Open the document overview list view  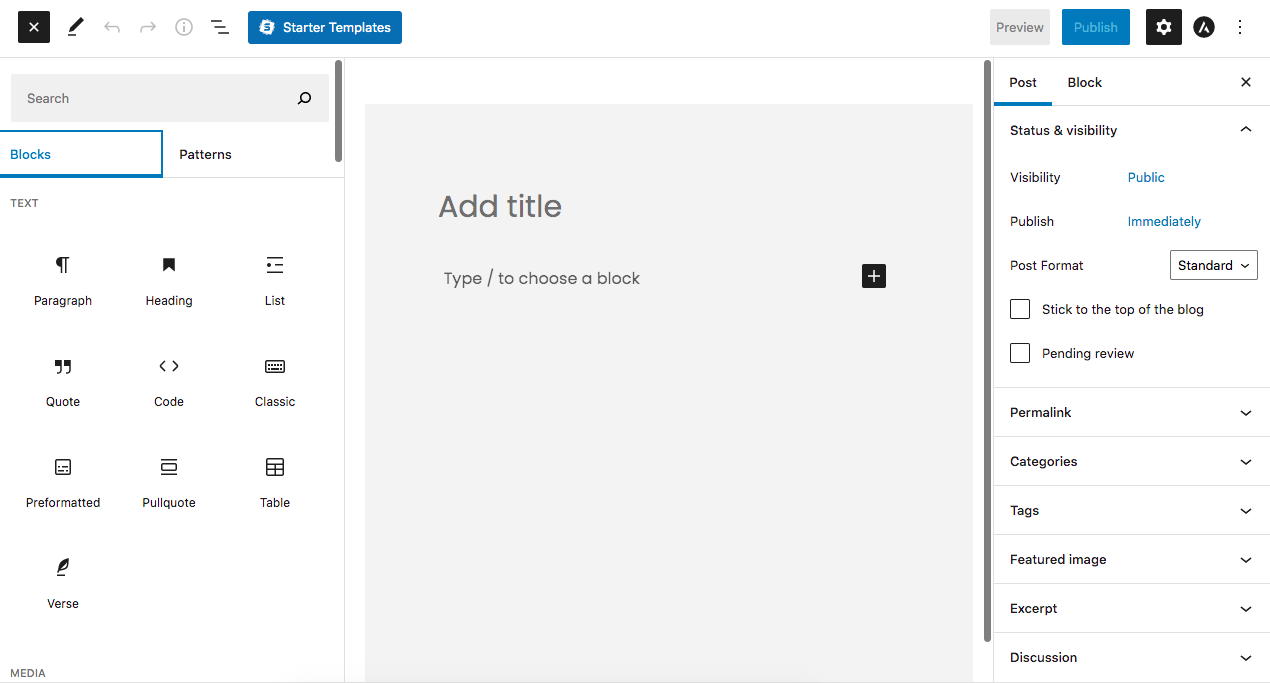220,27
